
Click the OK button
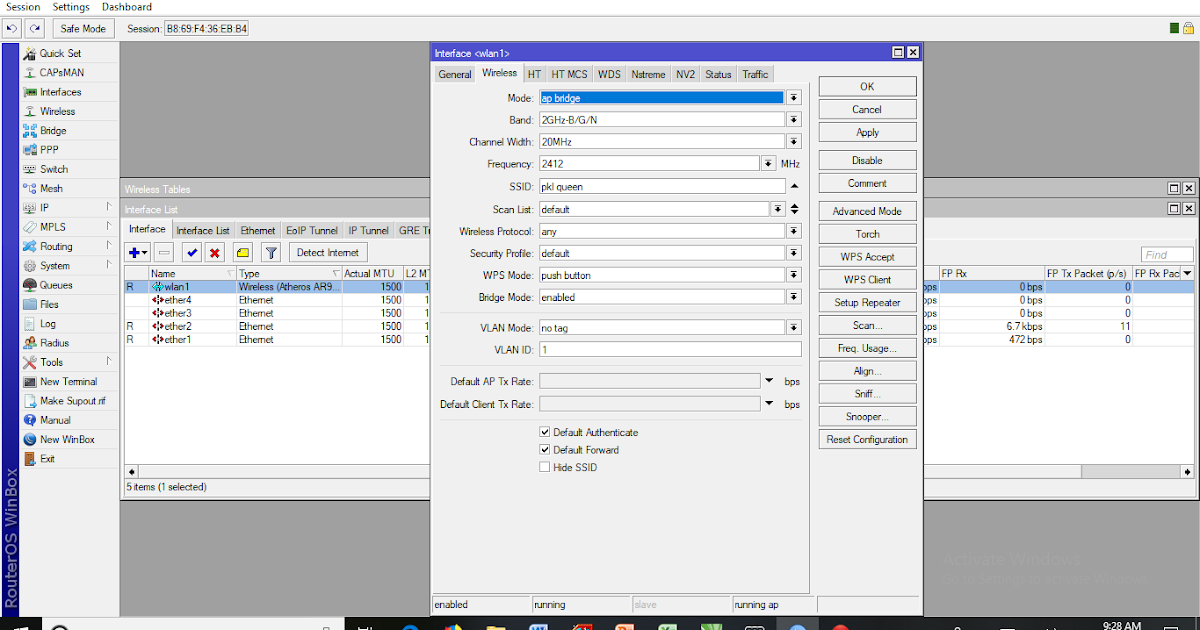867,87
